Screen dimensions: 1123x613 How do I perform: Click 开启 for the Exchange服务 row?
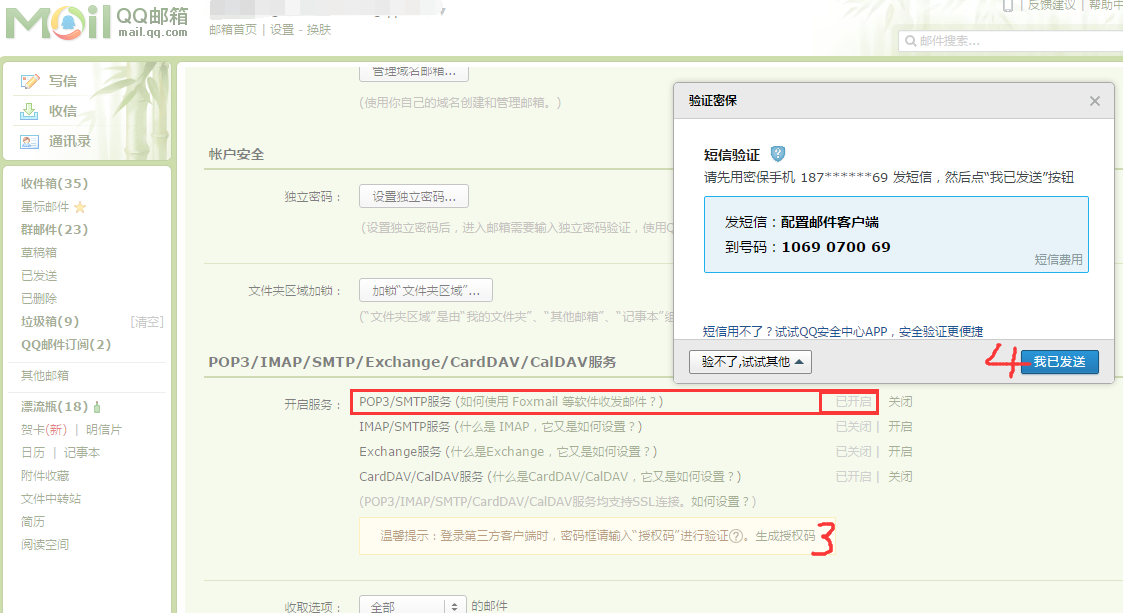(x=900, y=452)
